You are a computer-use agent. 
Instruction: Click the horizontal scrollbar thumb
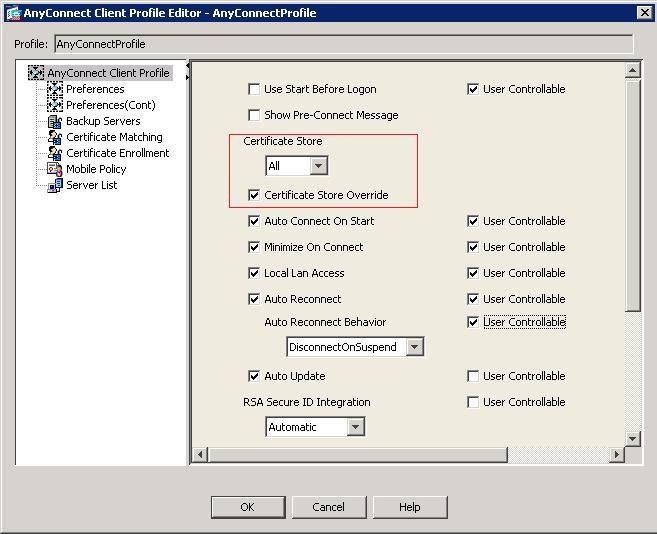pos(358,454)
